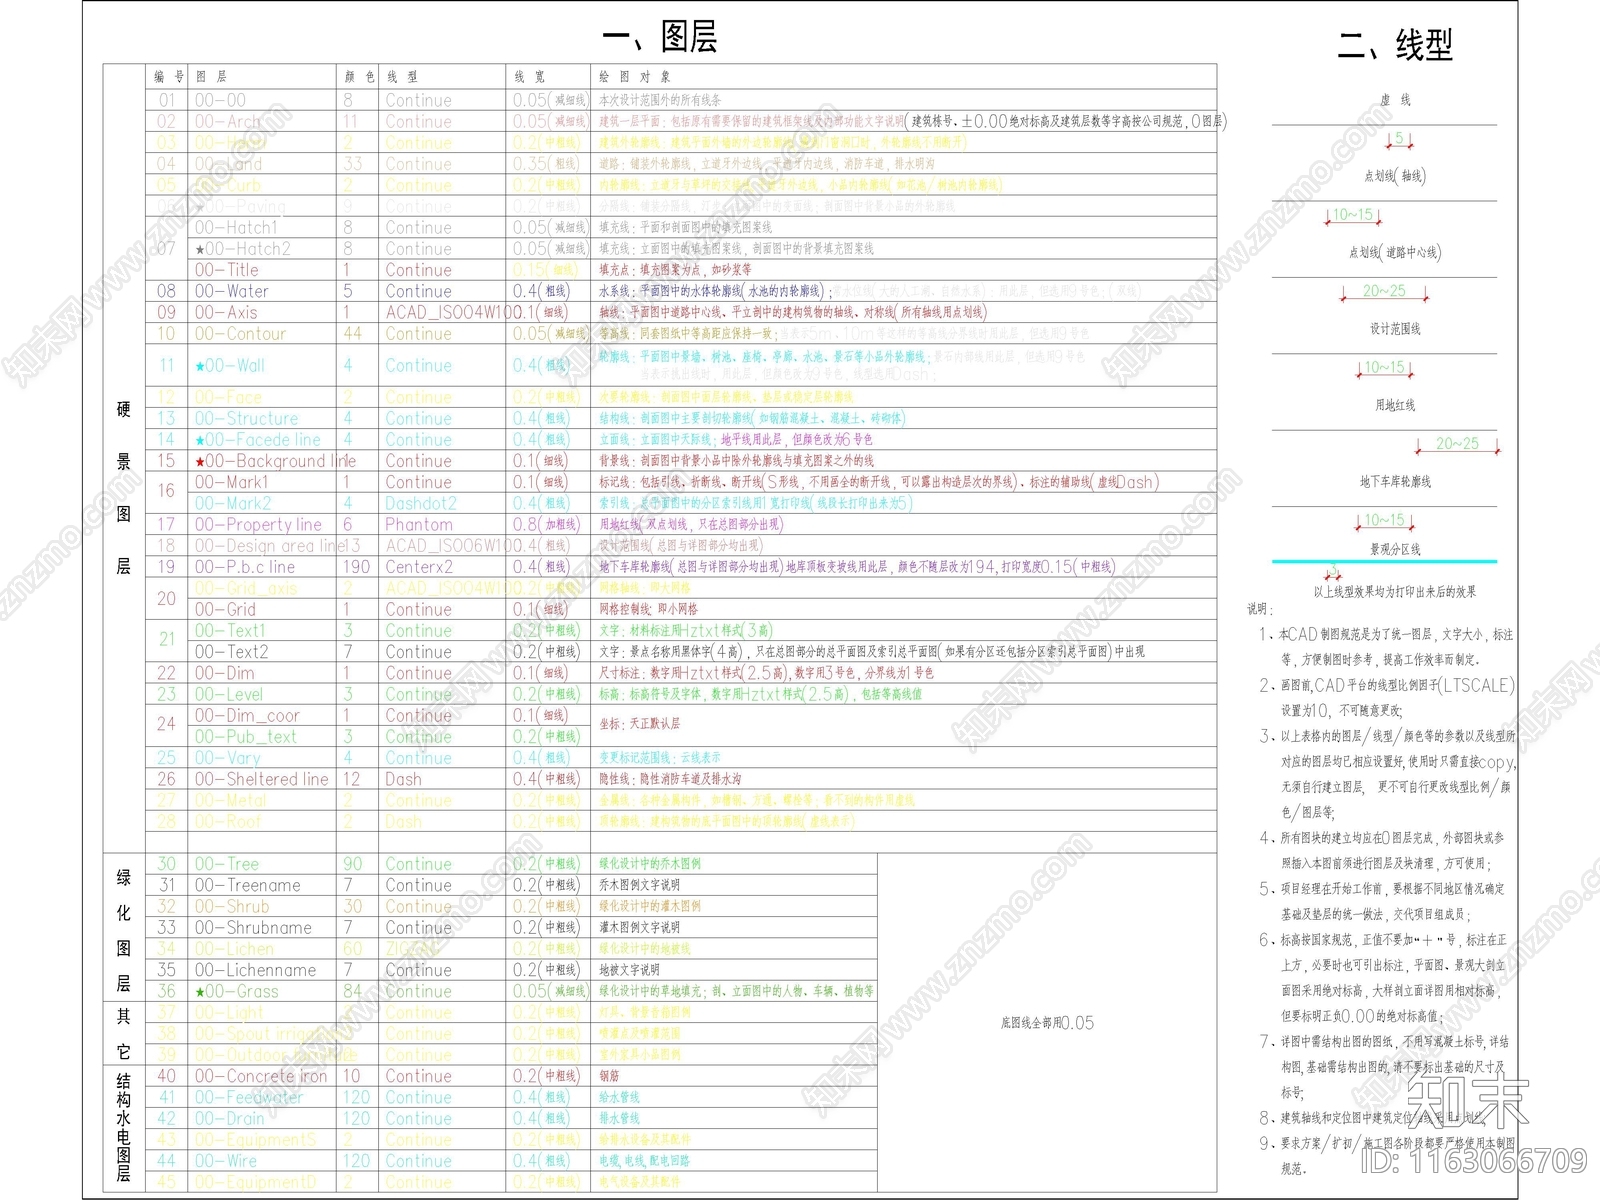This screenshot has width=1600, height=1200.
Task: Click the 00-Tree layer name
Action: click(226, 863)
